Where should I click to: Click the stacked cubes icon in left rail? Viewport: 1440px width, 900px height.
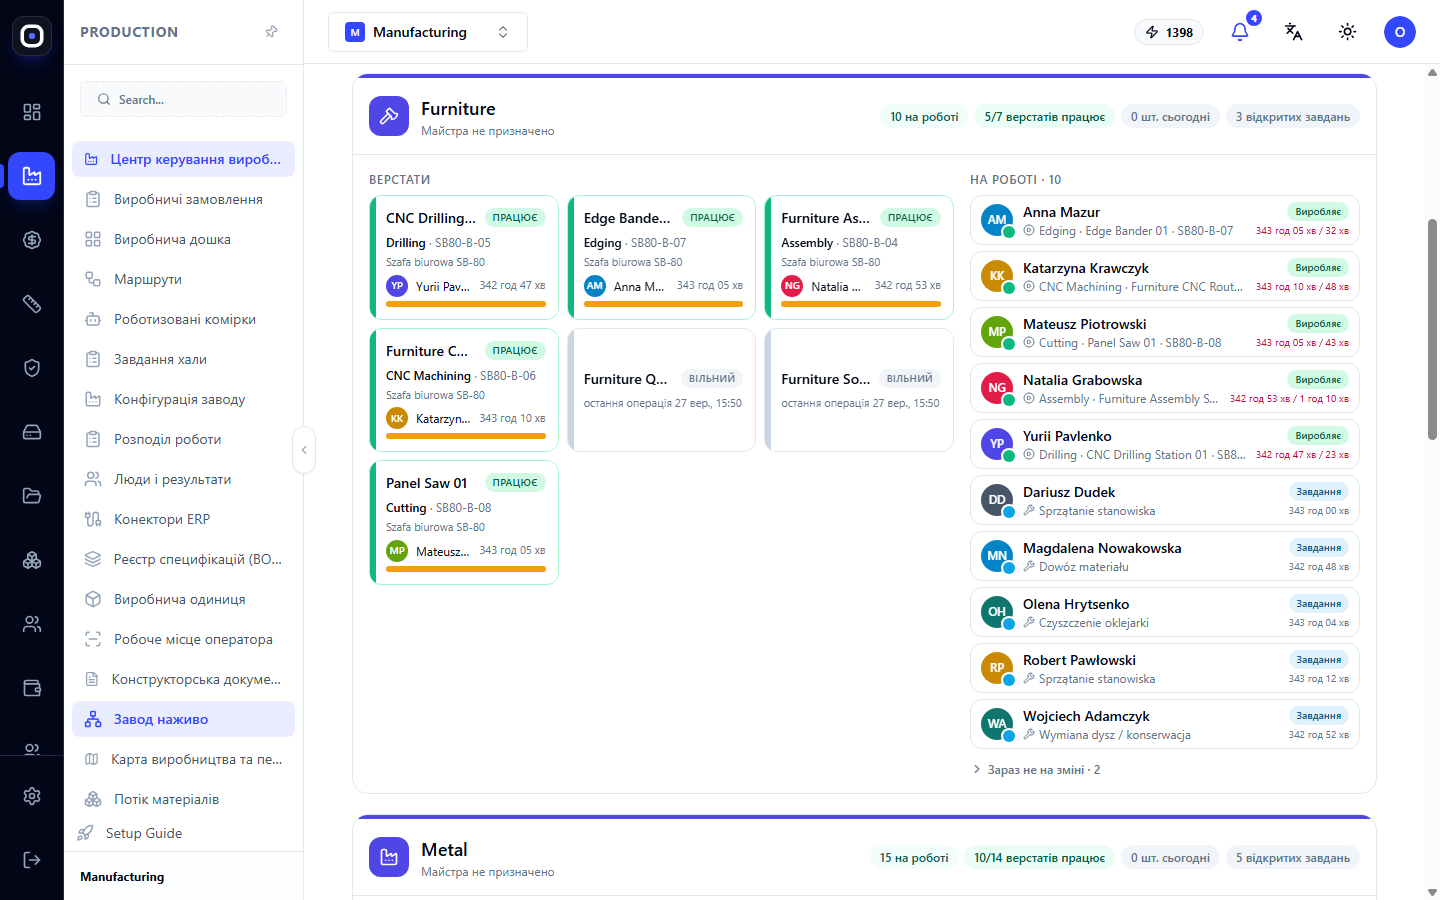[32, 560]
